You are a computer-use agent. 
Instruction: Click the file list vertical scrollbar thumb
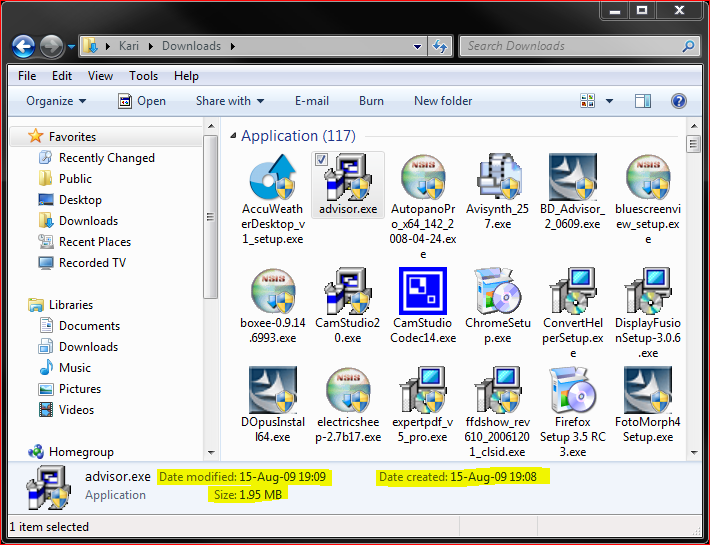coord(694,144)
